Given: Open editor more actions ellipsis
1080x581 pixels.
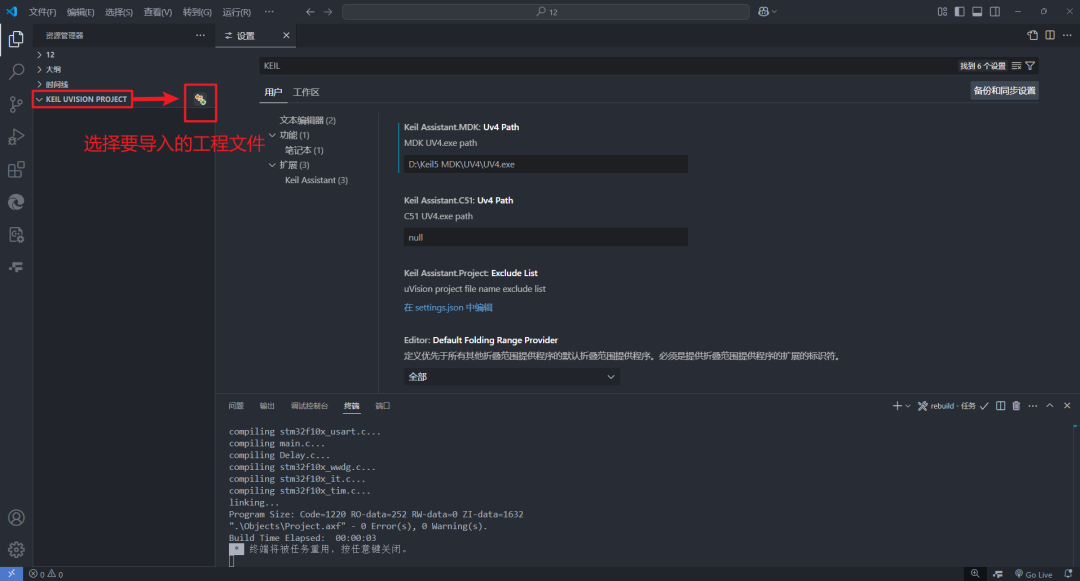Looking at the screenshot, I should pos(1067,35).
